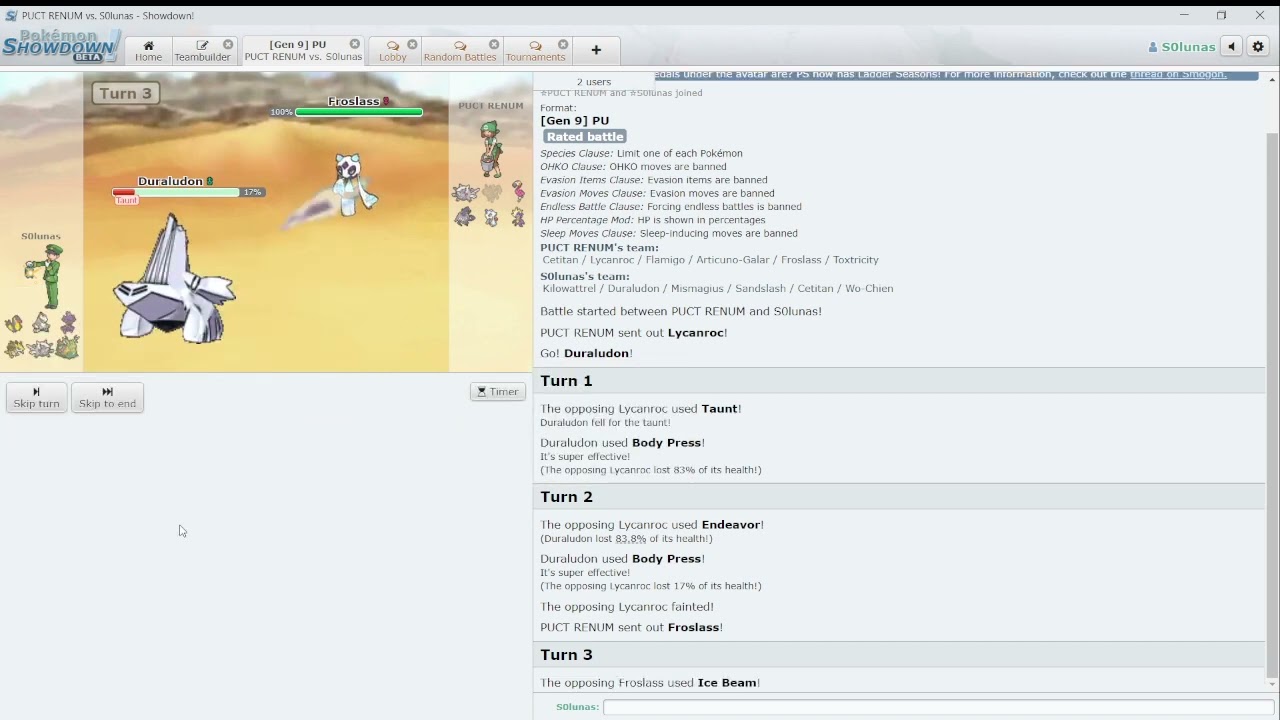Open the battle Timer button
This screenshot has width=1280, height=720.
[x=497, y=392]
